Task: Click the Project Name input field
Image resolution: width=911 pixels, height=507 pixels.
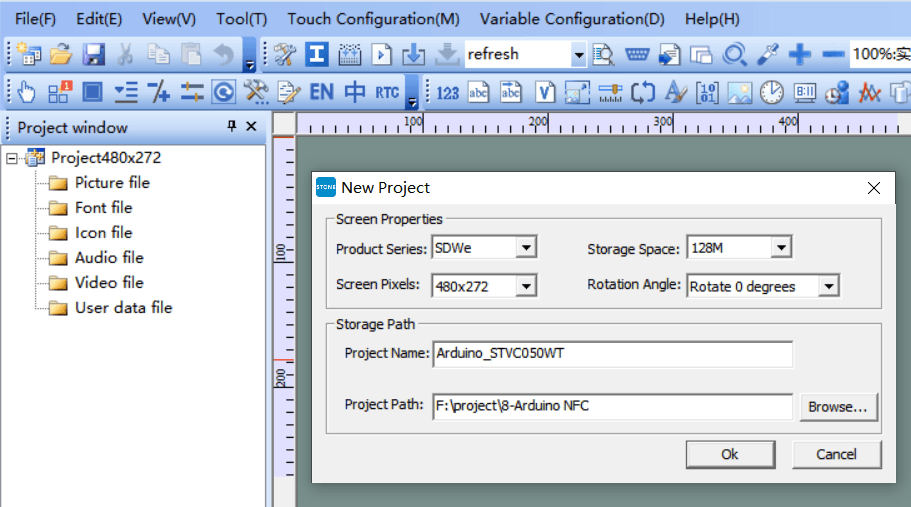Action: point(612,354)
